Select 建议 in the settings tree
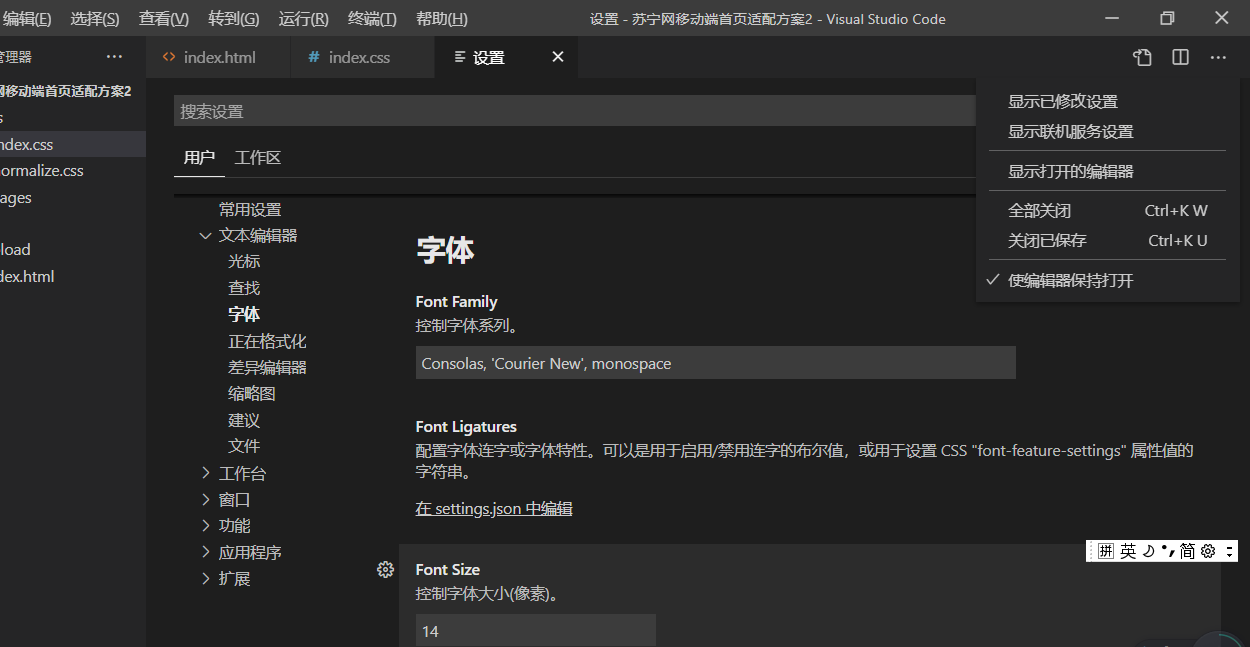Viewport: 1250px width, 647px height. pos(244,420)
